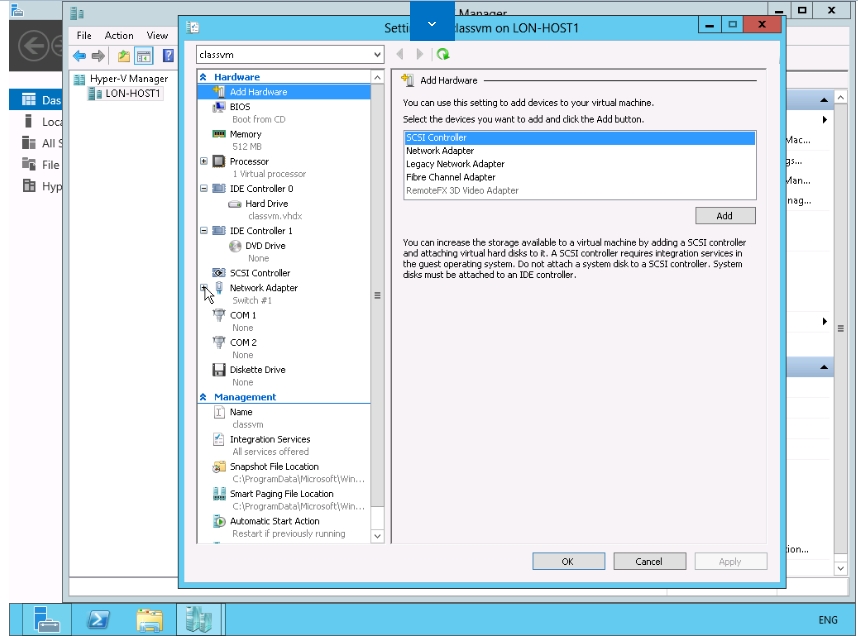Click the Smart Paging File Location icon
858x636 pixels.
point(219,494)
